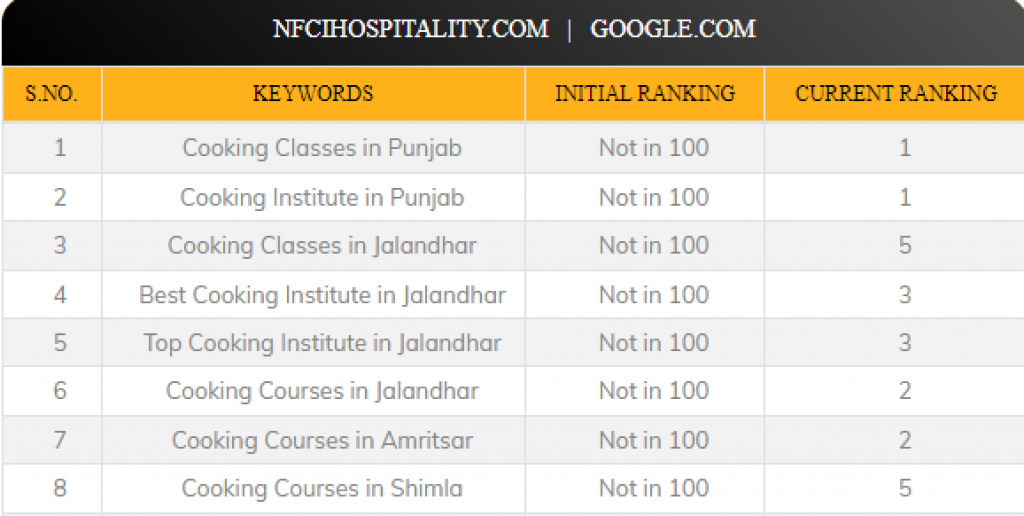
Task: Click the INITIAL RANKING column header
Action: pos(645,93)
